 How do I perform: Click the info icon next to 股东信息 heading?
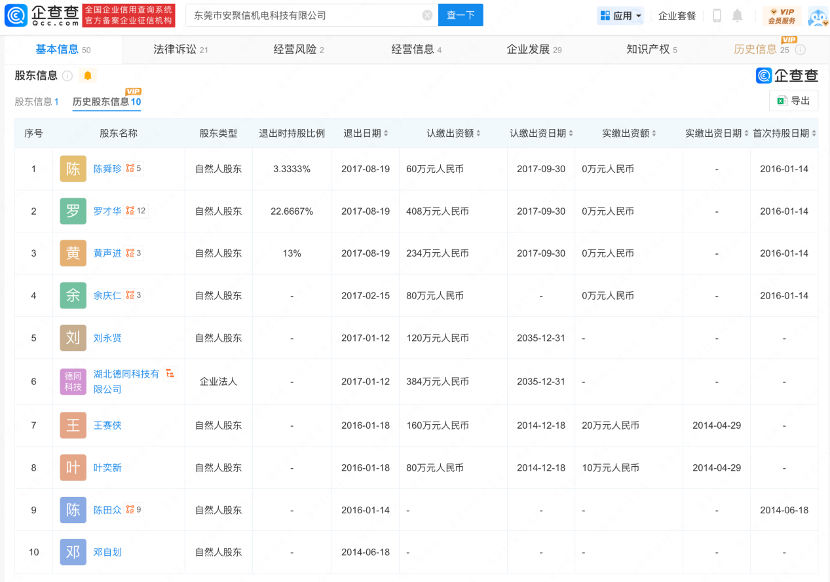click(x=67, y=76)
